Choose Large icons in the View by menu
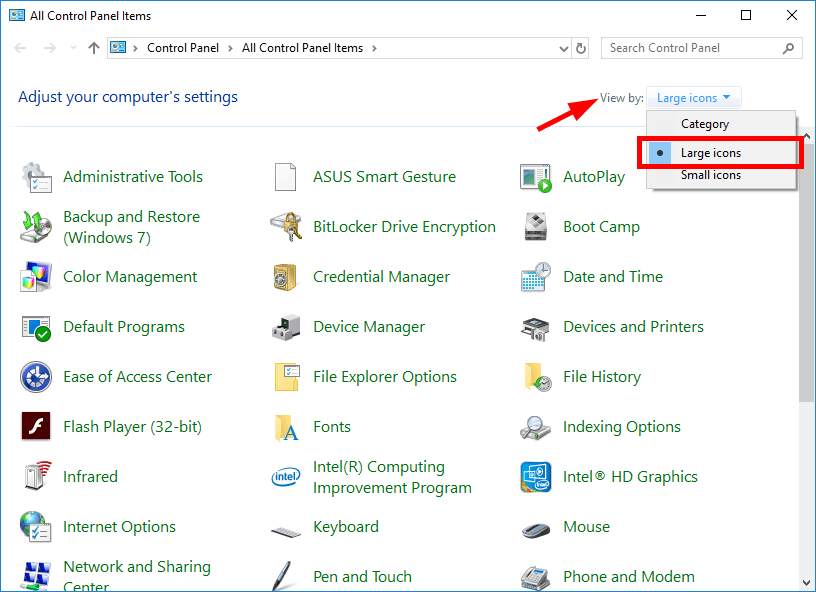 pos(721,153)
